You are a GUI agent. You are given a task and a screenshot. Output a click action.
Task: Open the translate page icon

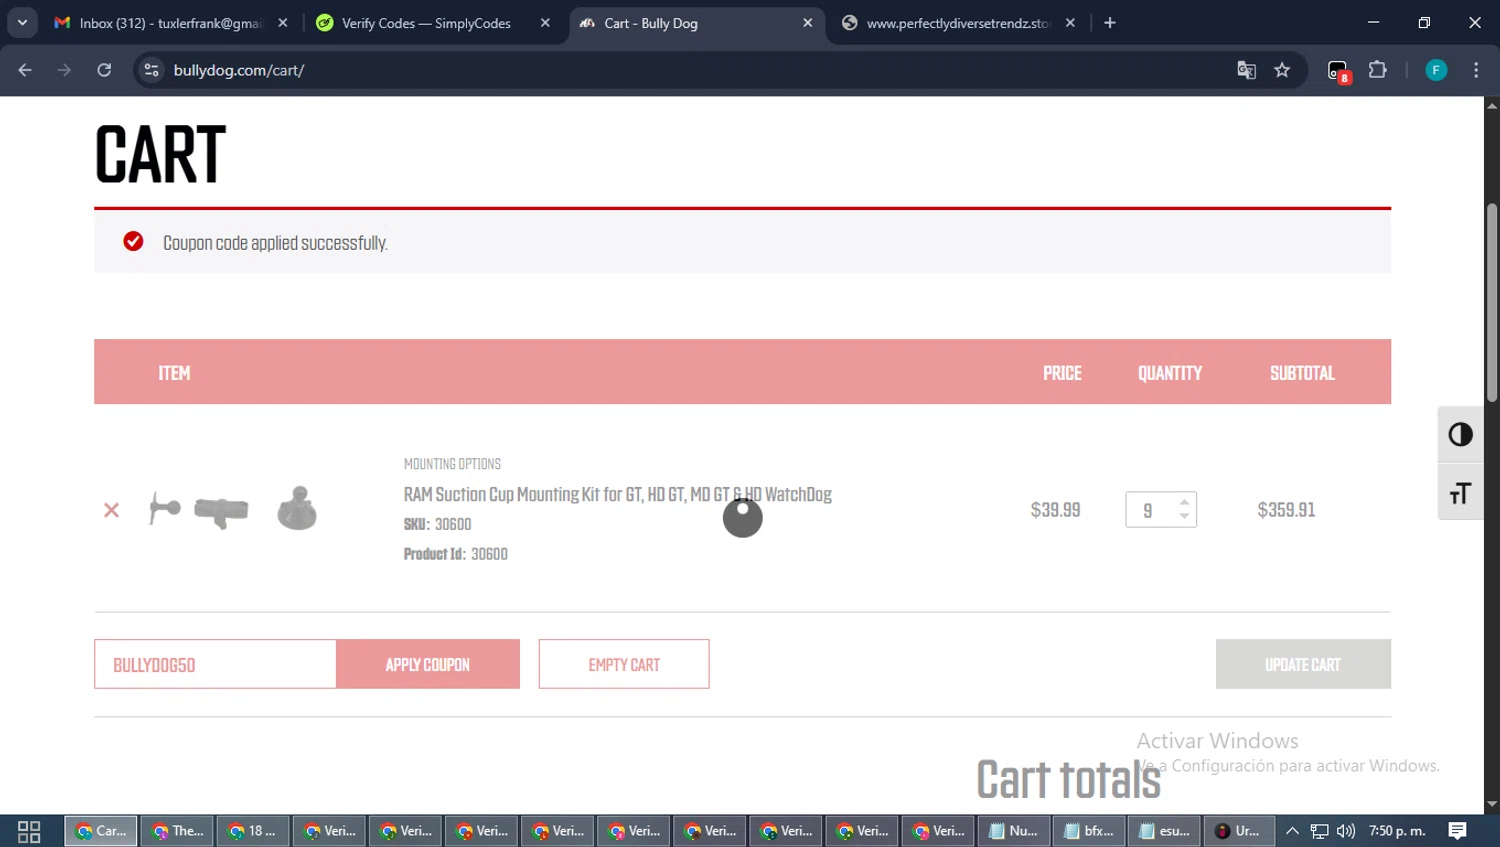point(1246,70)
